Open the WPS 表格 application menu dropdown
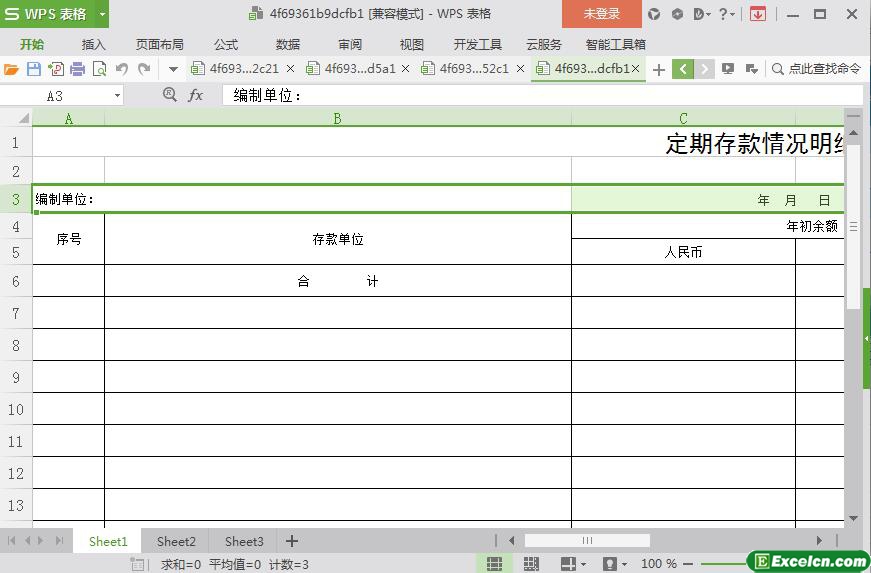The height and width of the screenshot is (573, 871). point(102,14)
